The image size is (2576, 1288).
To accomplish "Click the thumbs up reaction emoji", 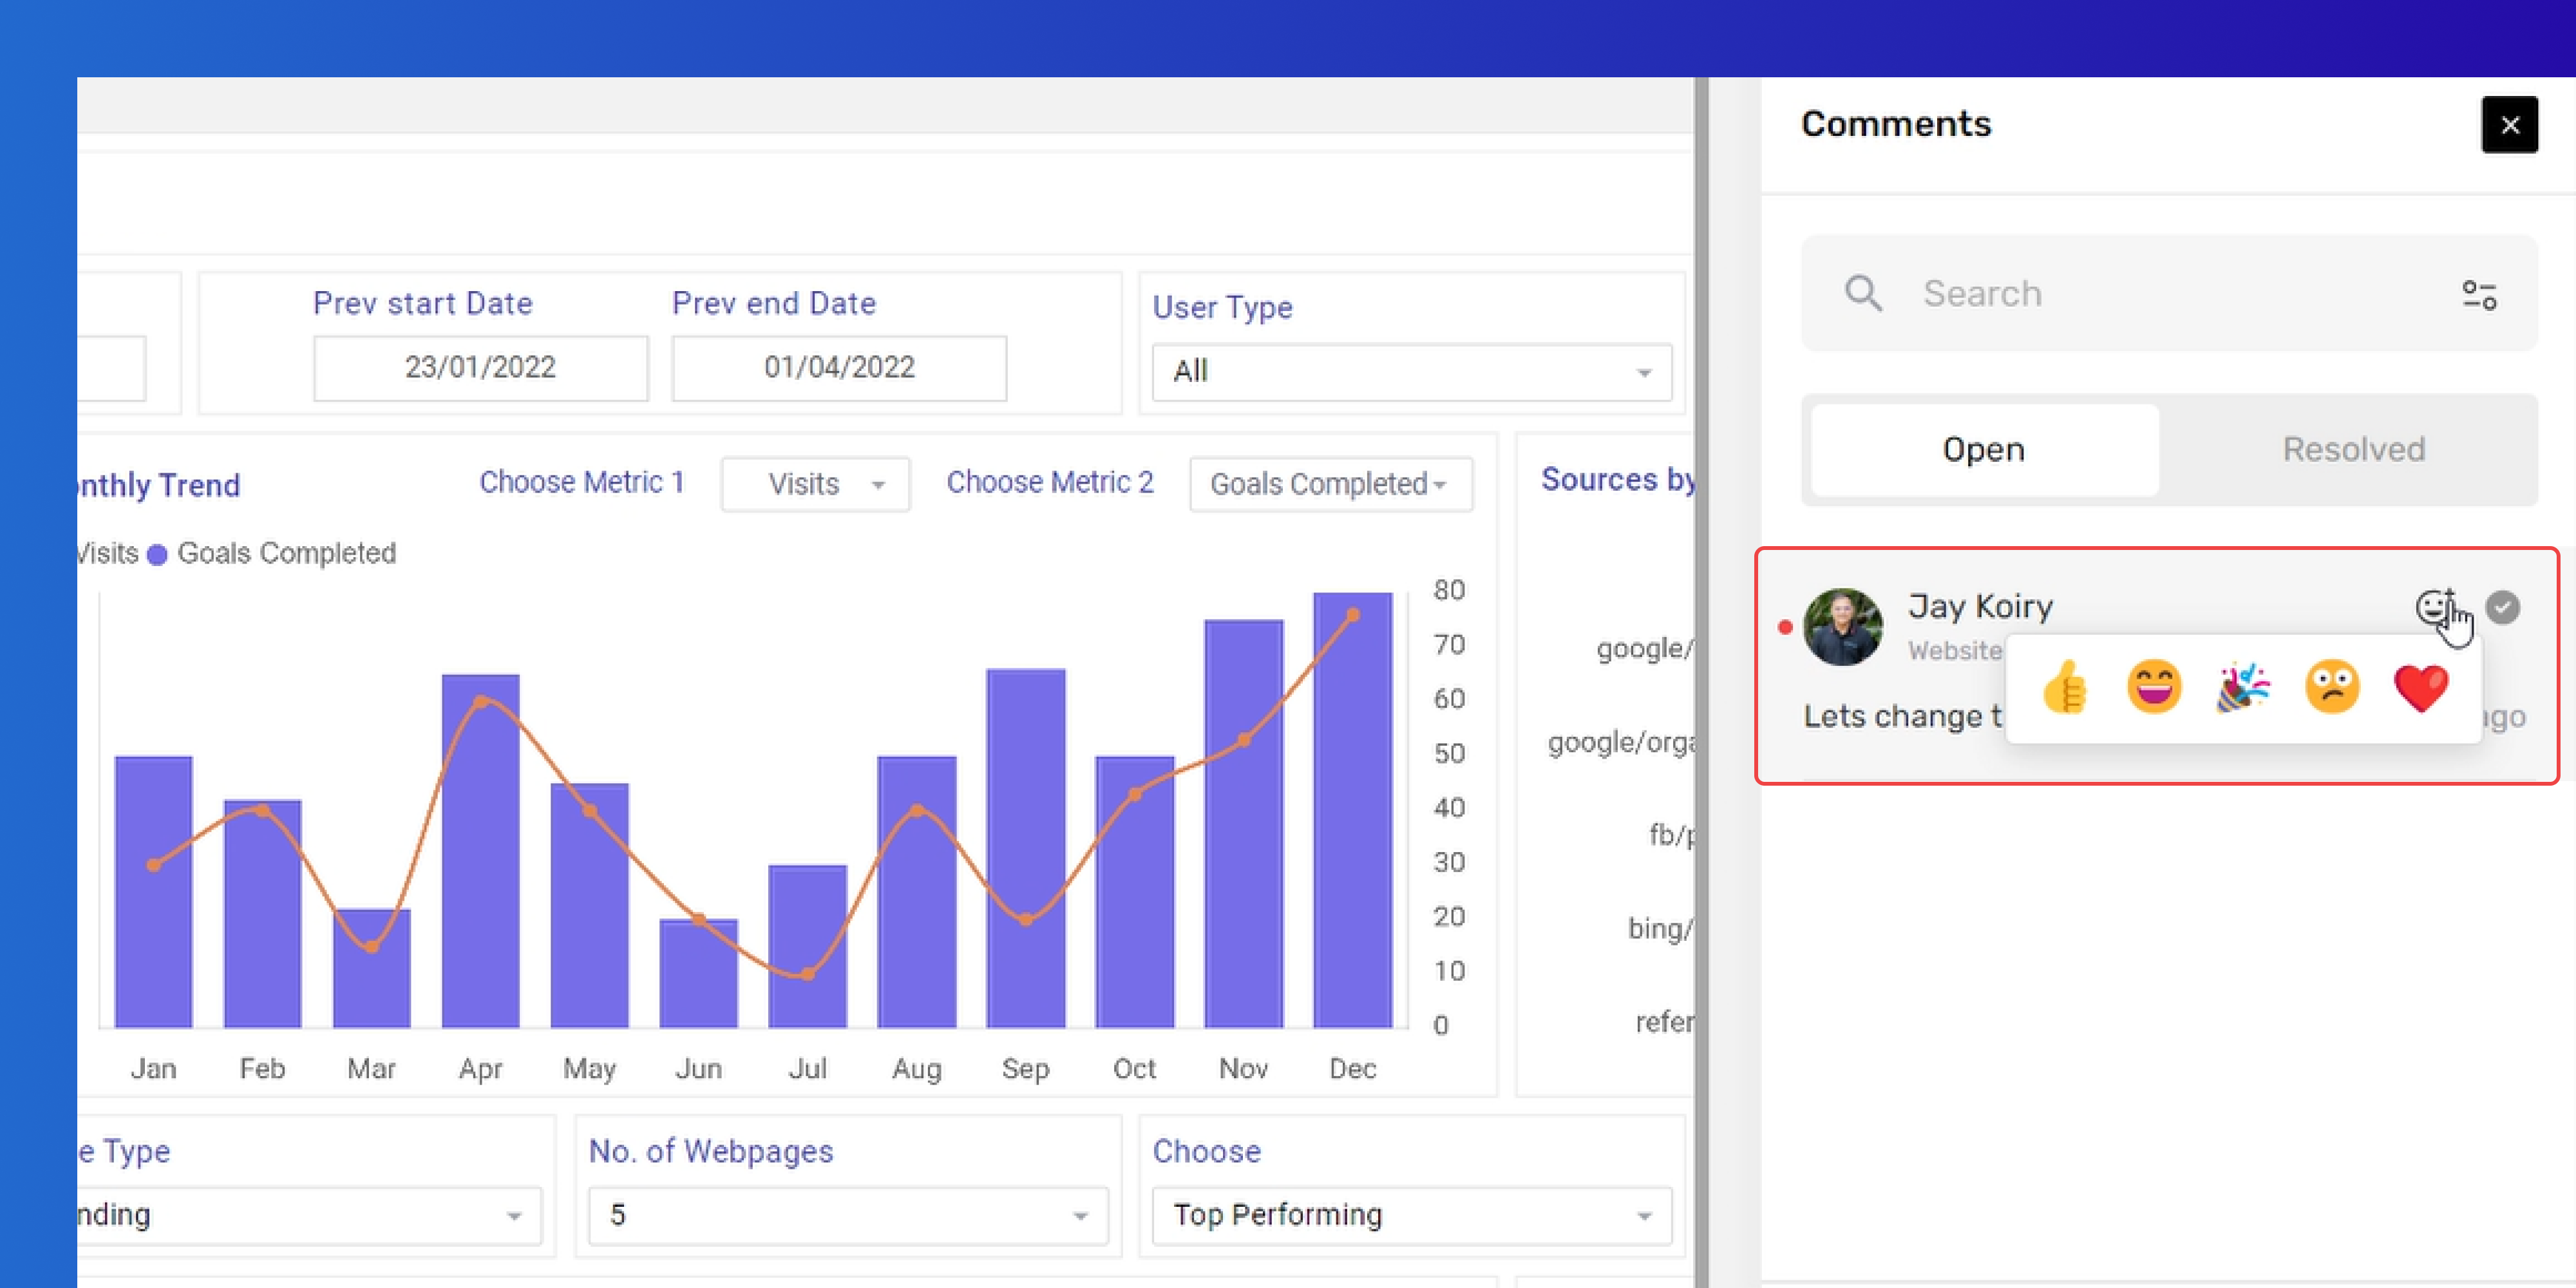I will pyautogui.click(x=2064, y=687).
